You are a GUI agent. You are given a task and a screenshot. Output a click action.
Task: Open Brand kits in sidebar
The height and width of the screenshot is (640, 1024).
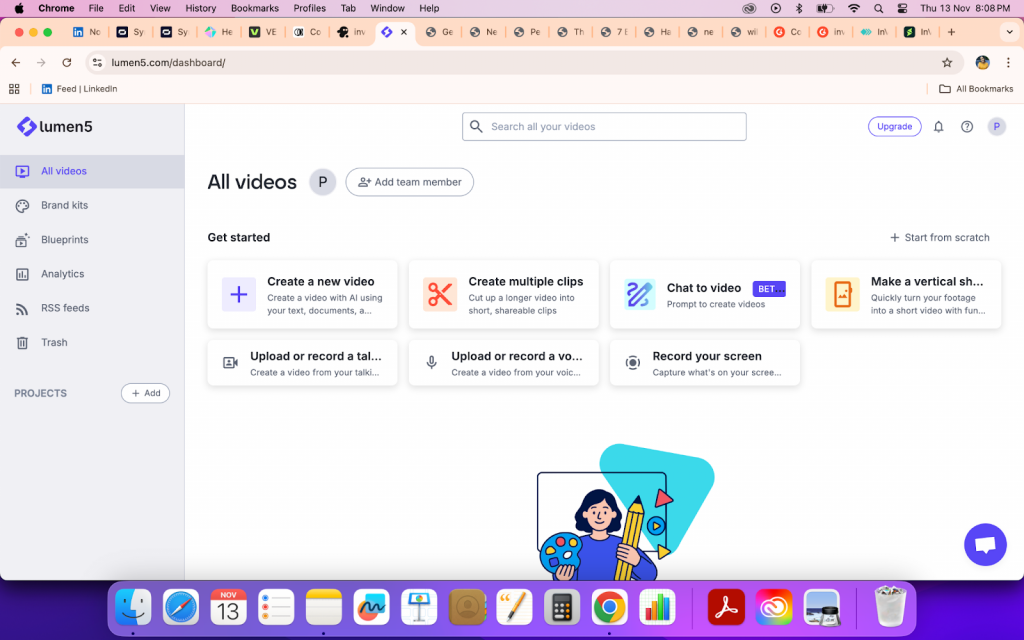tap(64, 205)
